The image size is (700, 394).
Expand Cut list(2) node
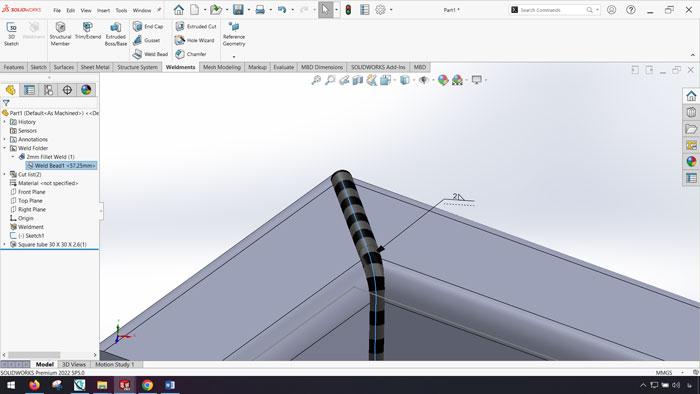point(5,174)
